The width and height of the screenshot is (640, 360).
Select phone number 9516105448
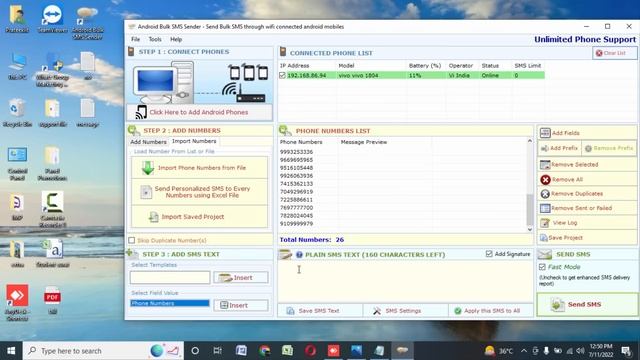pyautogui.click(x=296, y=168)
